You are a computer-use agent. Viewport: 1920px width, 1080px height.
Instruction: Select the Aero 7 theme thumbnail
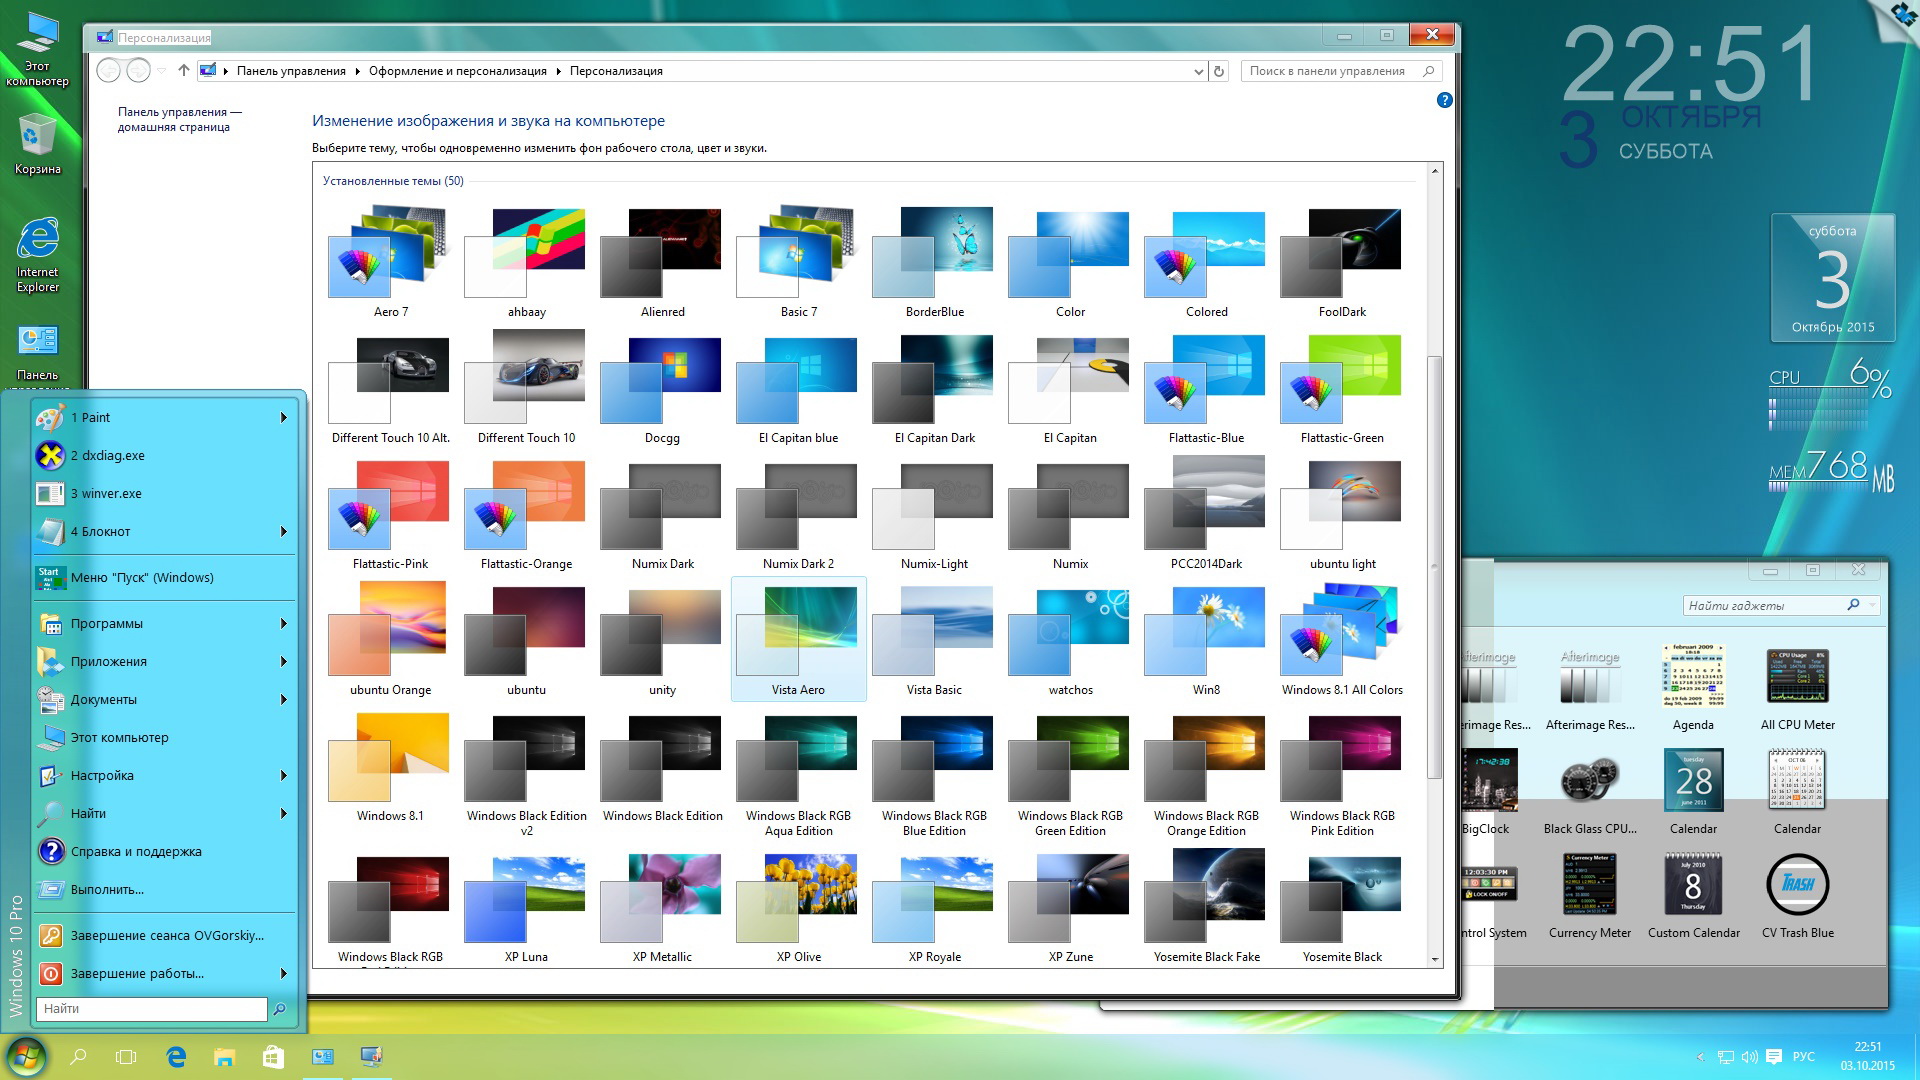click(390, 252)
